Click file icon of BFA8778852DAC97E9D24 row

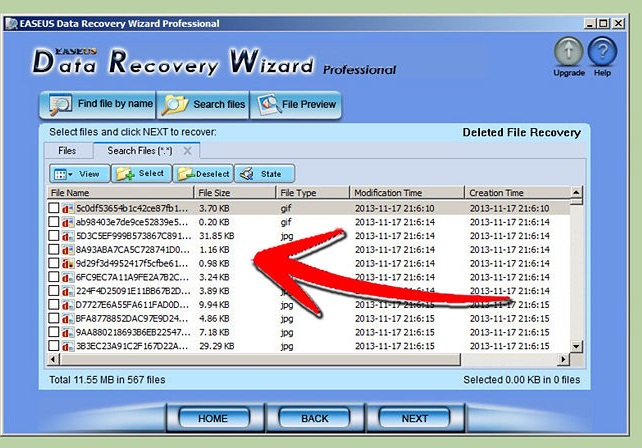(68, 319)
